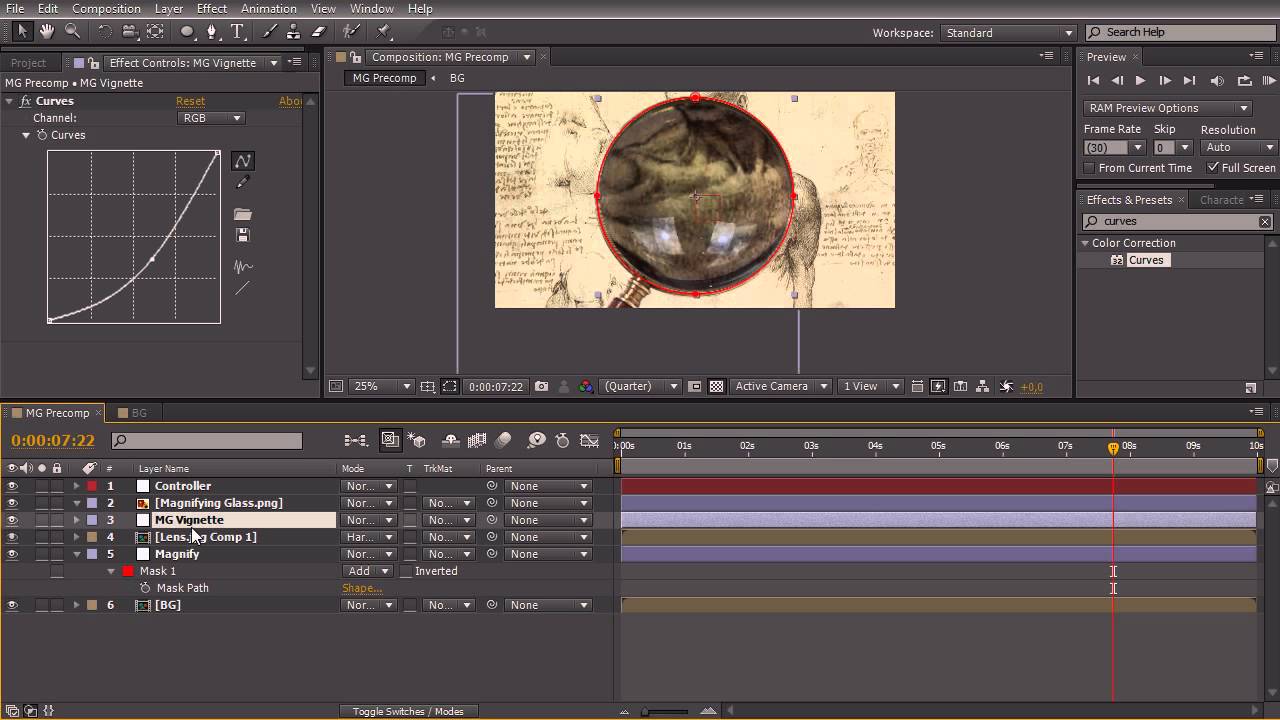Viewport: 1280px width, 720px height.
Task: Switch to the BG timeline tab
Action: [x=139, y=413]
